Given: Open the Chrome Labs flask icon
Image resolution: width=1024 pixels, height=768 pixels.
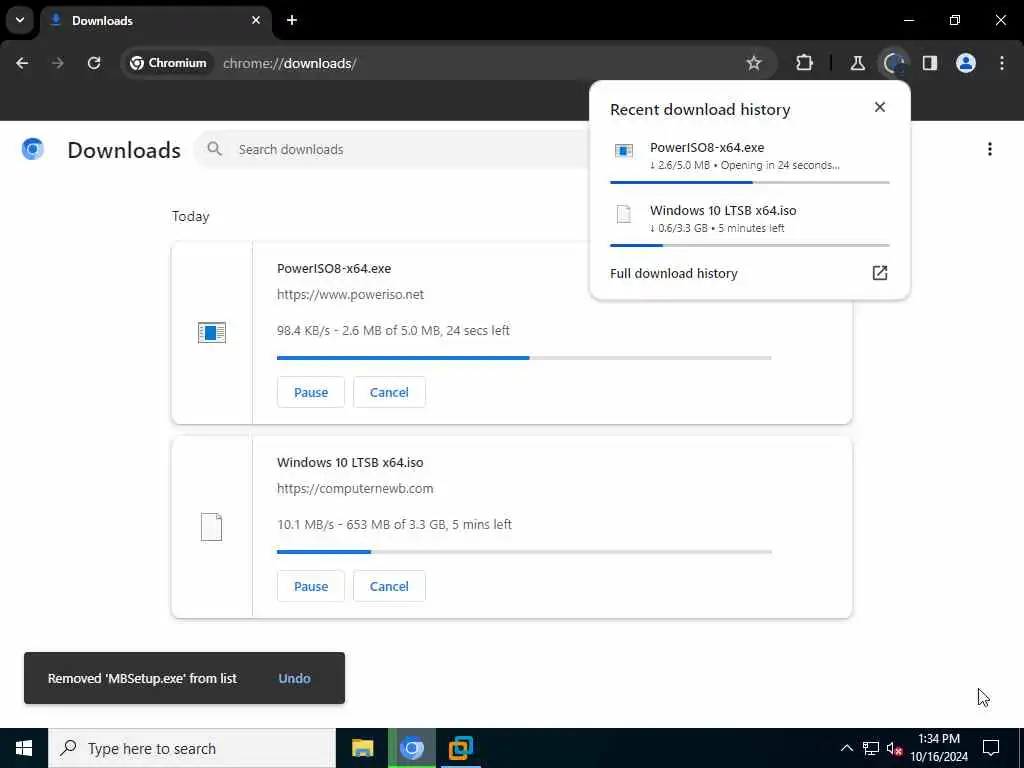Looking at the screenshot, I should pyautogui.click(x=857, y=63).
